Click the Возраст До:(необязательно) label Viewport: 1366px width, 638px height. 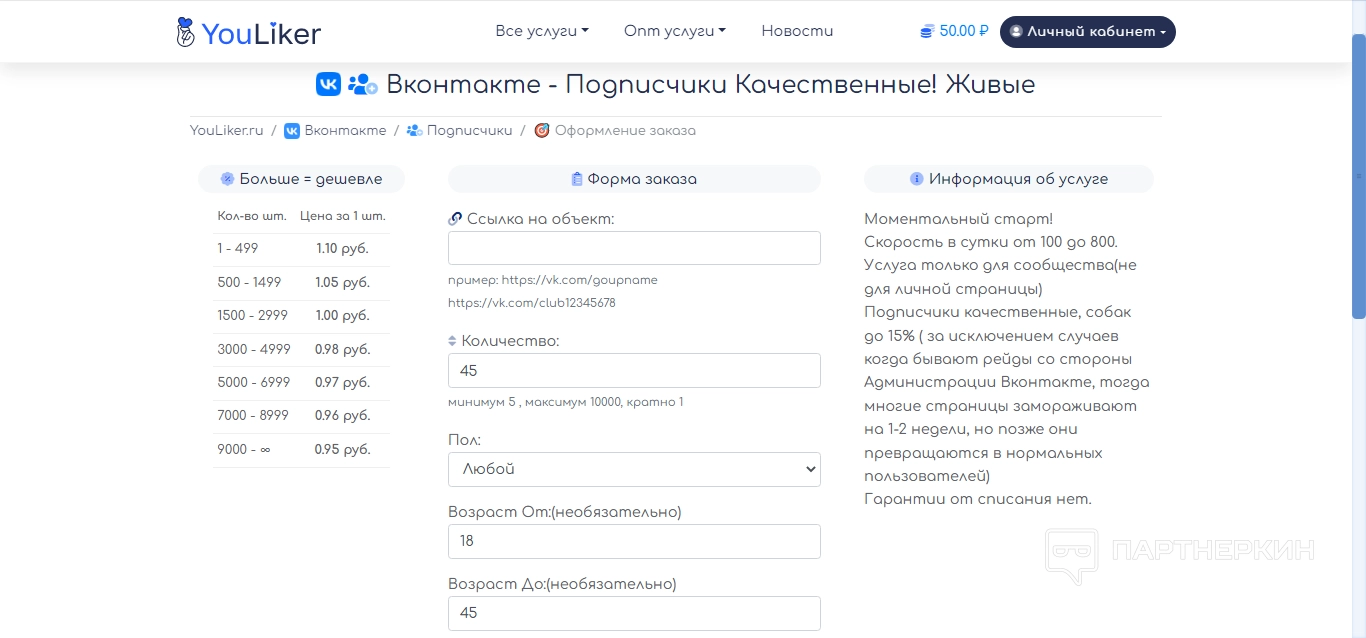[x=562, y=584]
